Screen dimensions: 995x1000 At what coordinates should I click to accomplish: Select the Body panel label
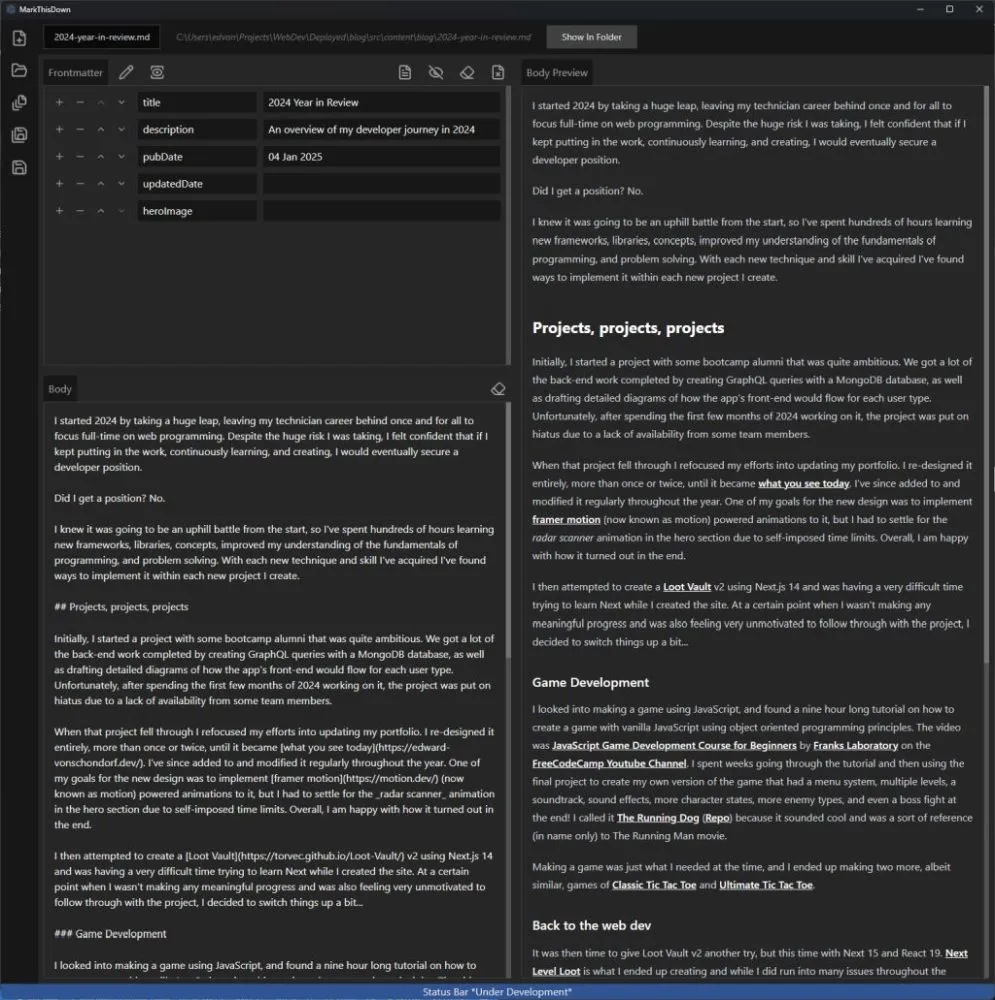(60, 389)
